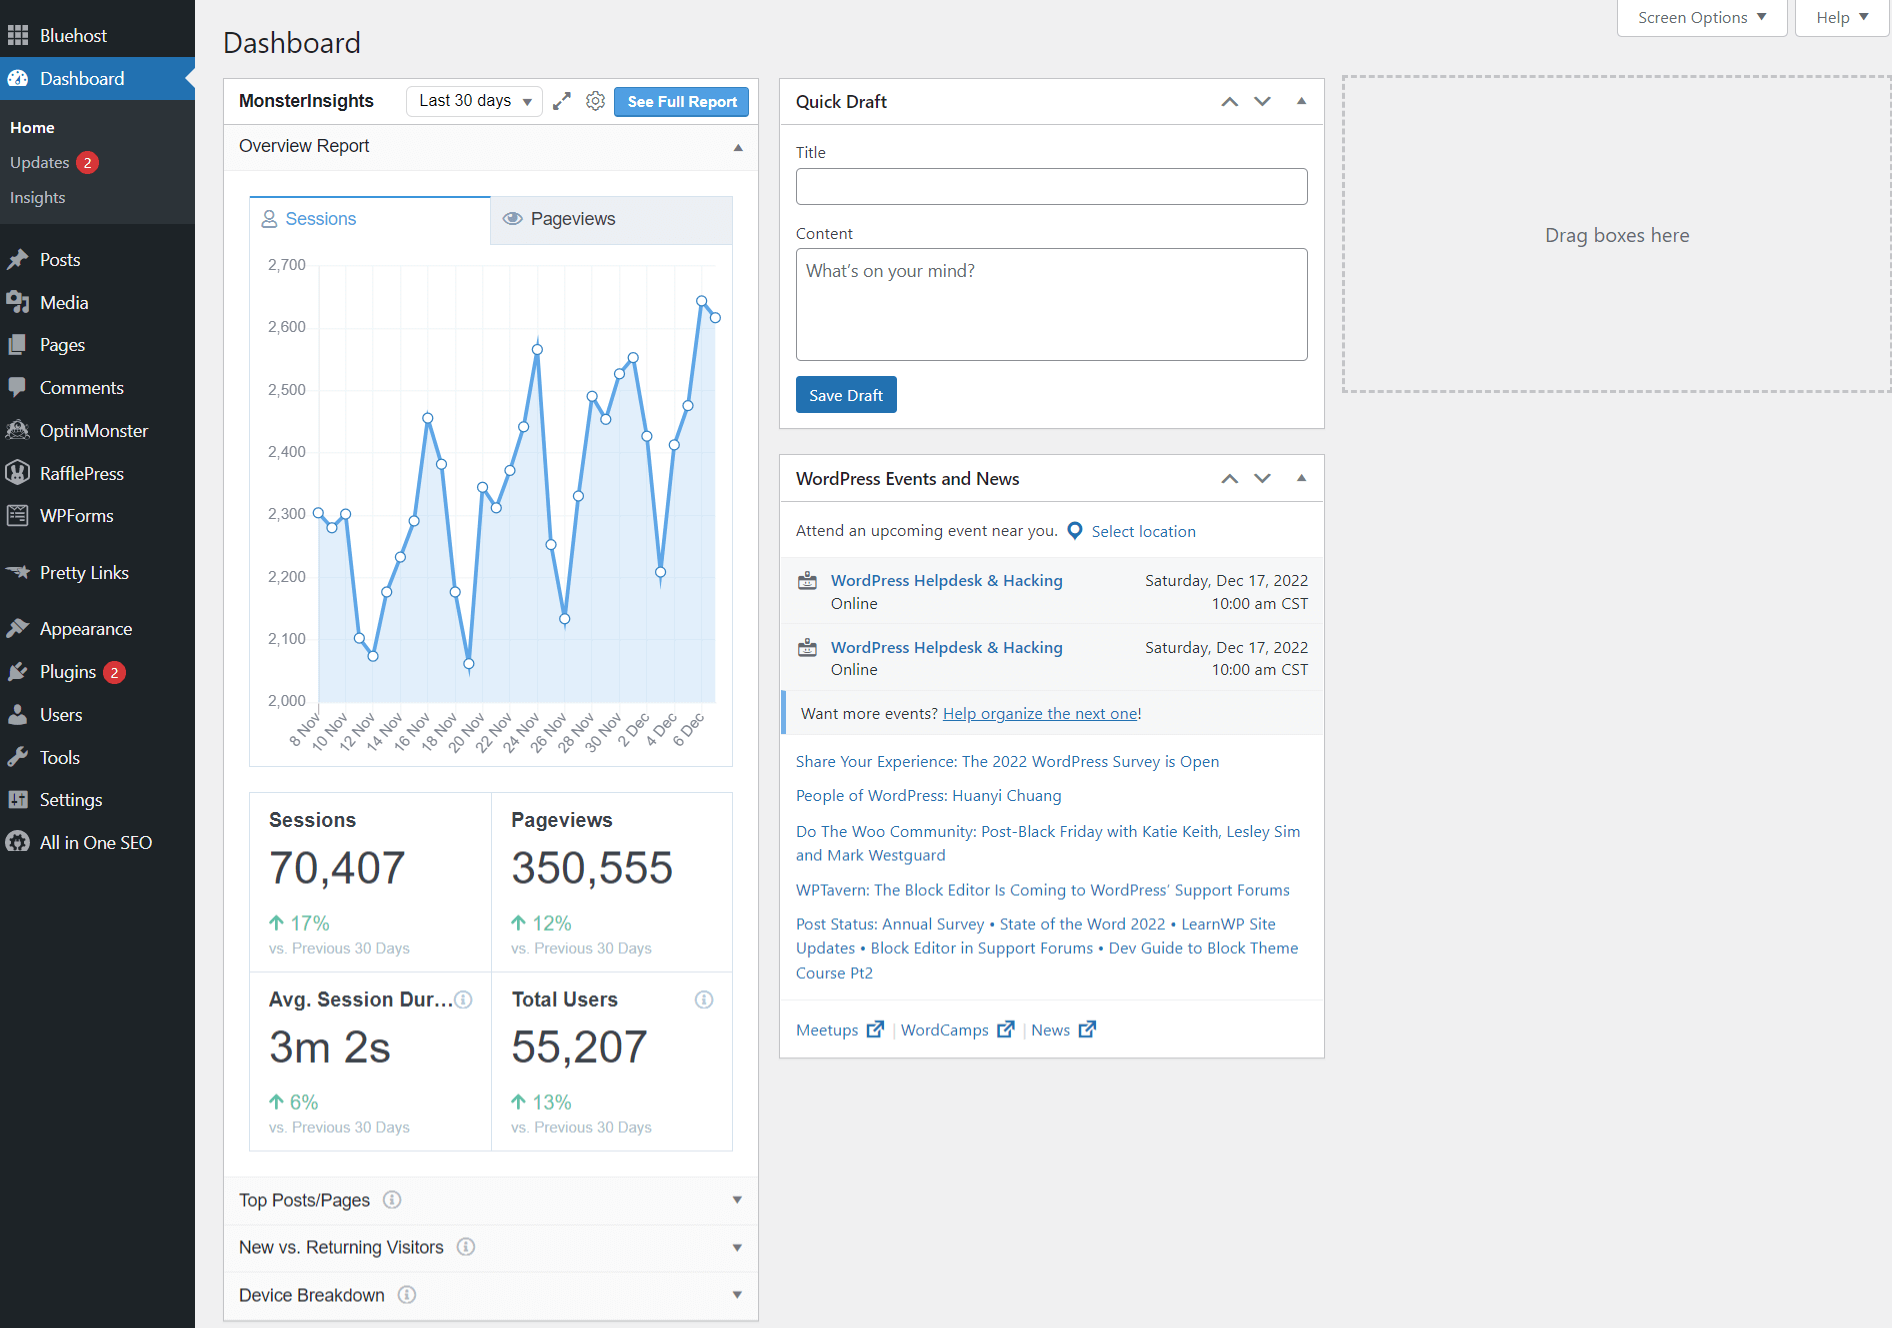Click the Total Users info icon
Image resolution: width=1892 pixels, height=1328 pixels.
click(x=704, y=999)
